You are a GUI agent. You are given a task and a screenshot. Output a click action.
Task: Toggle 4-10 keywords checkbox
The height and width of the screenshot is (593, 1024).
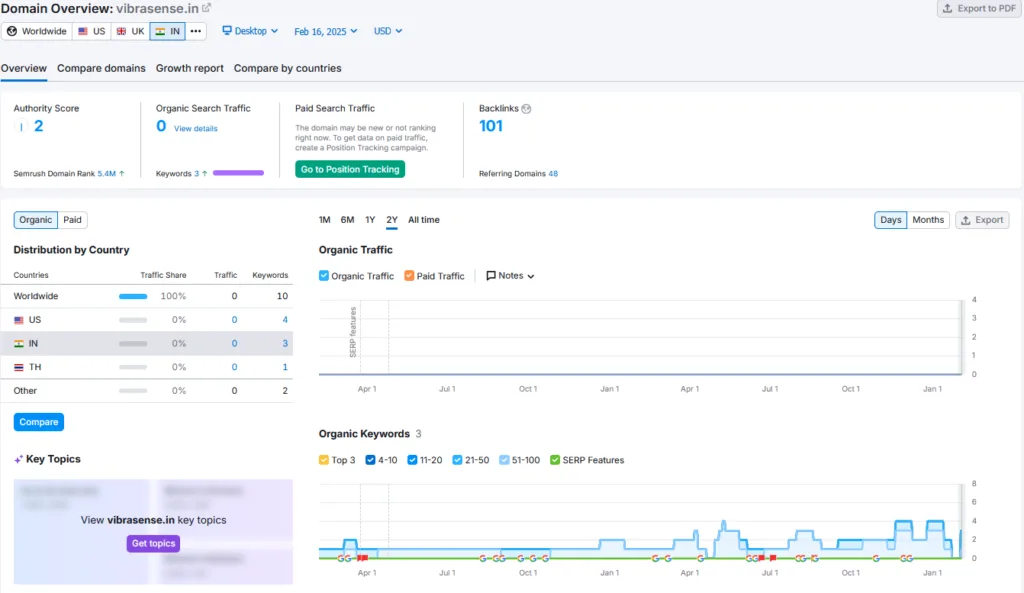coord(370,460)
